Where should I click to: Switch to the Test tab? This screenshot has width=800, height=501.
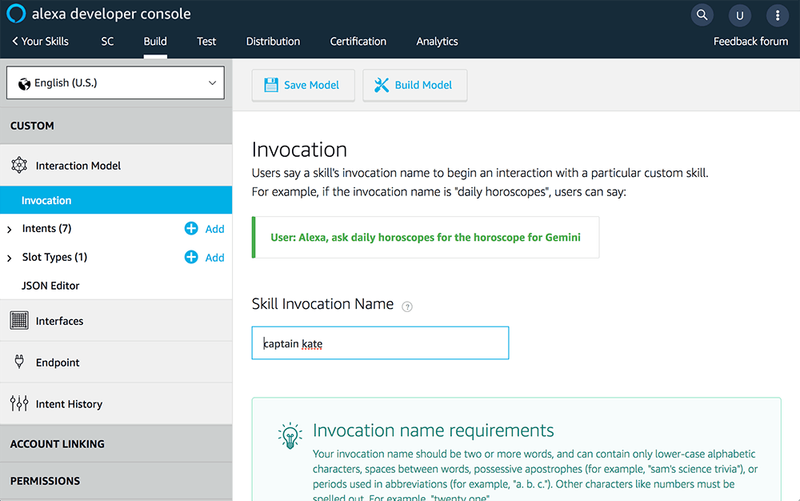click(206, 41)
